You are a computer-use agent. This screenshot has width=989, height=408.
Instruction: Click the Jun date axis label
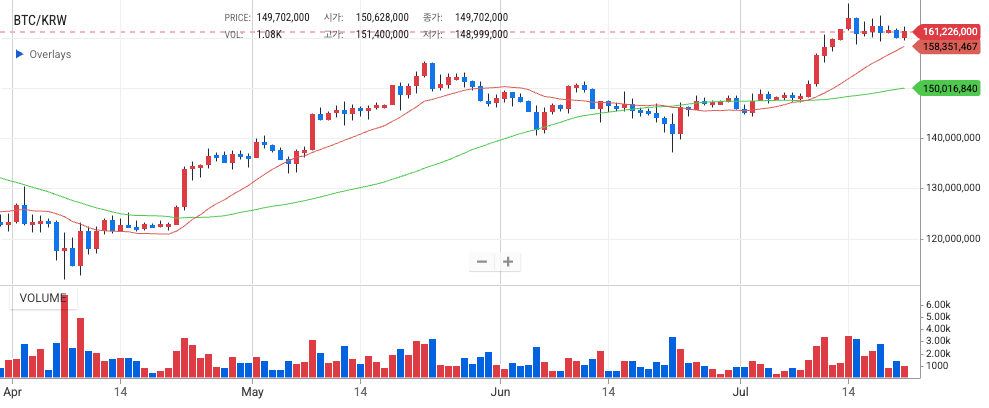click(x=500, y=392)
